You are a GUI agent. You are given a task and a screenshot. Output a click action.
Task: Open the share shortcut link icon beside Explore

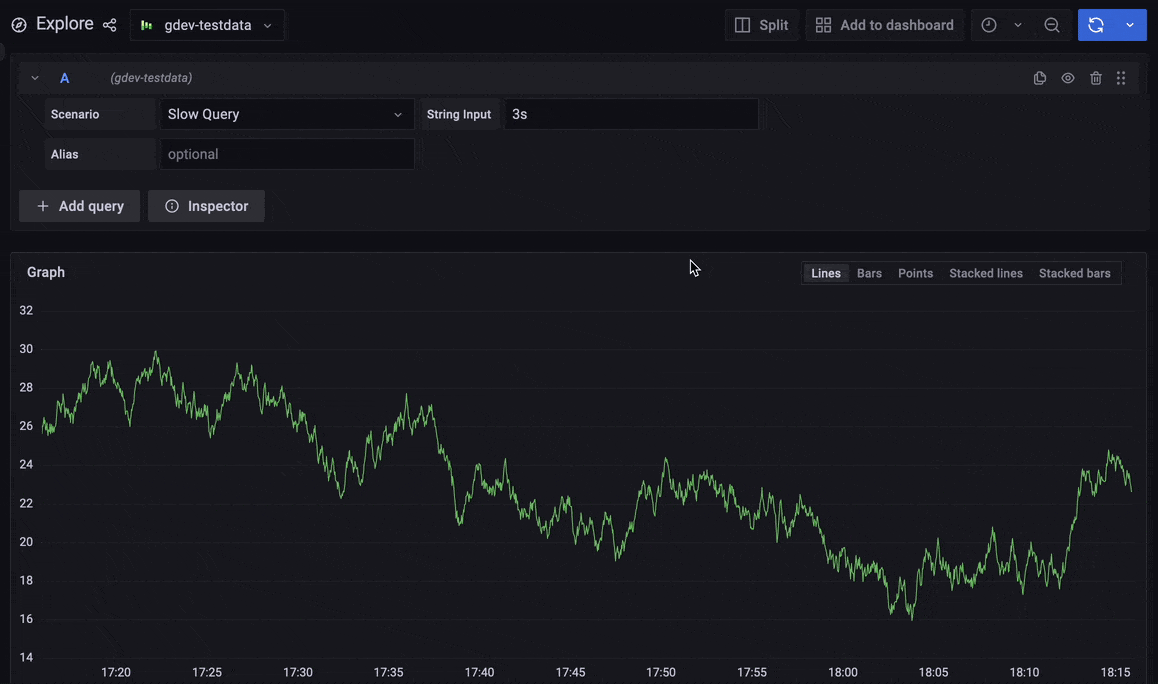pos(109,25)
